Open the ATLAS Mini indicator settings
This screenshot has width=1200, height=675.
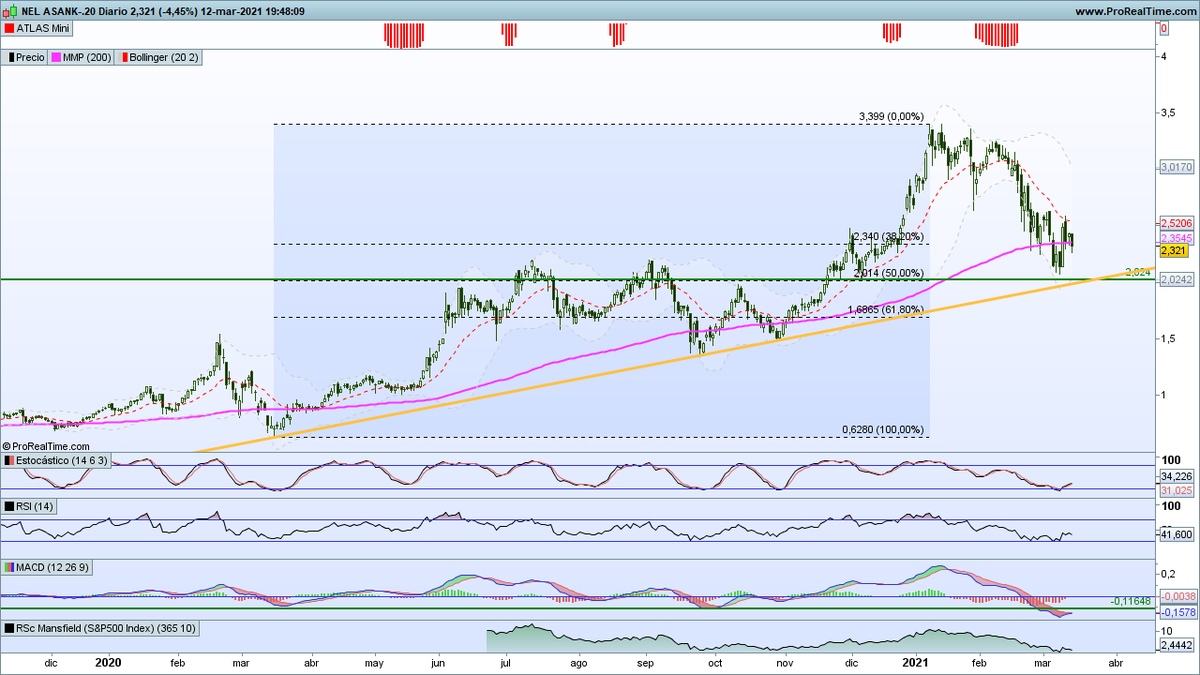tap(36, 30)
